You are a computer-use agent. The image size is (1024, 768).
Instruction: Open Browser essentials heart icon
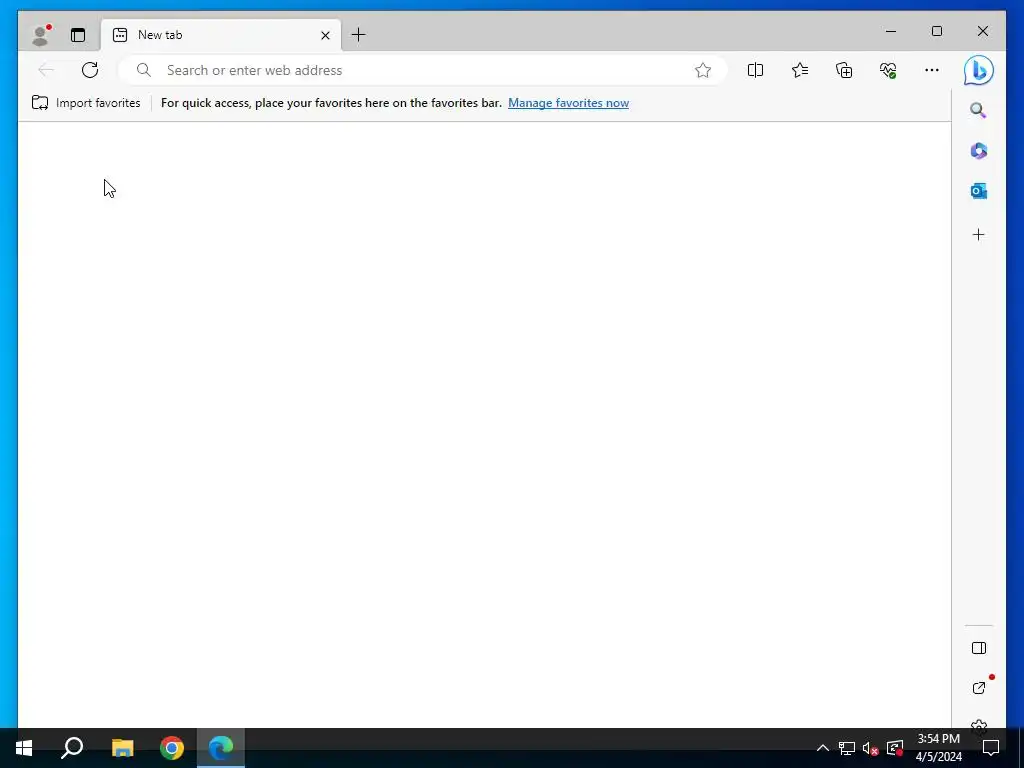click(x=888, y=70)
